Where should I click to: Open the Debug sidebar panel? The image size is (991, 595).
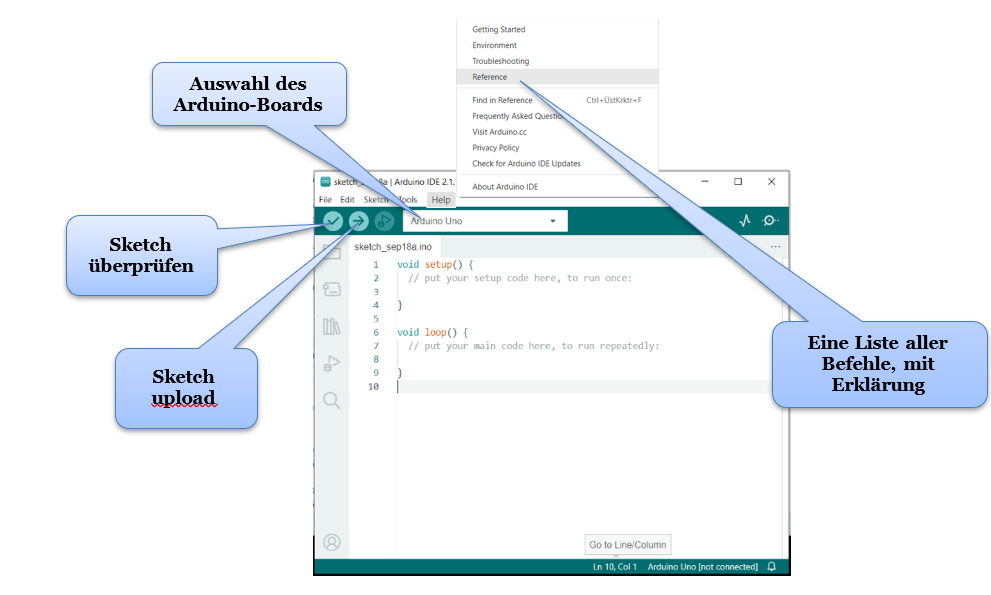click(x=332, y=364)
